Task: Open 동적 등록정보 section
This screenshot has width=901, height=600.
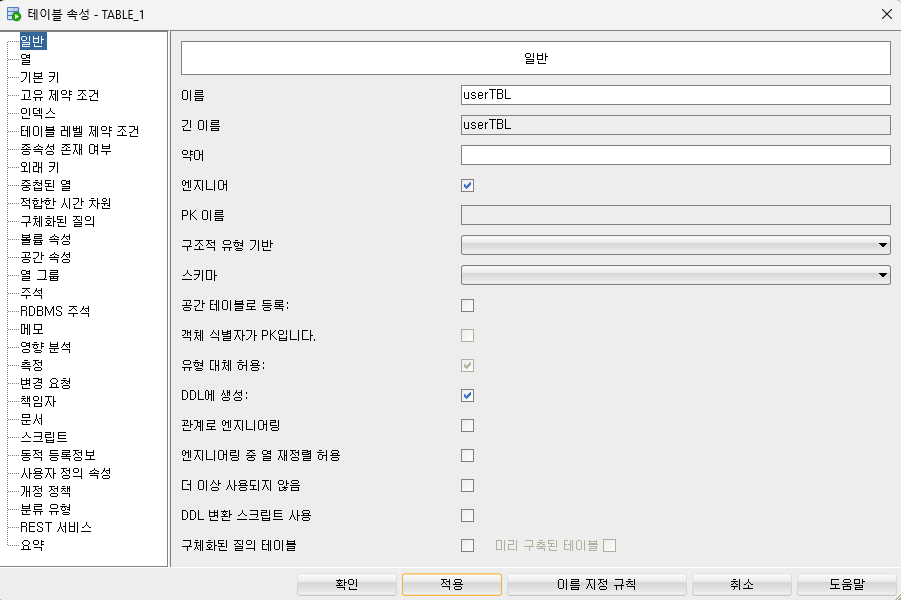Action: pos(58,455)
